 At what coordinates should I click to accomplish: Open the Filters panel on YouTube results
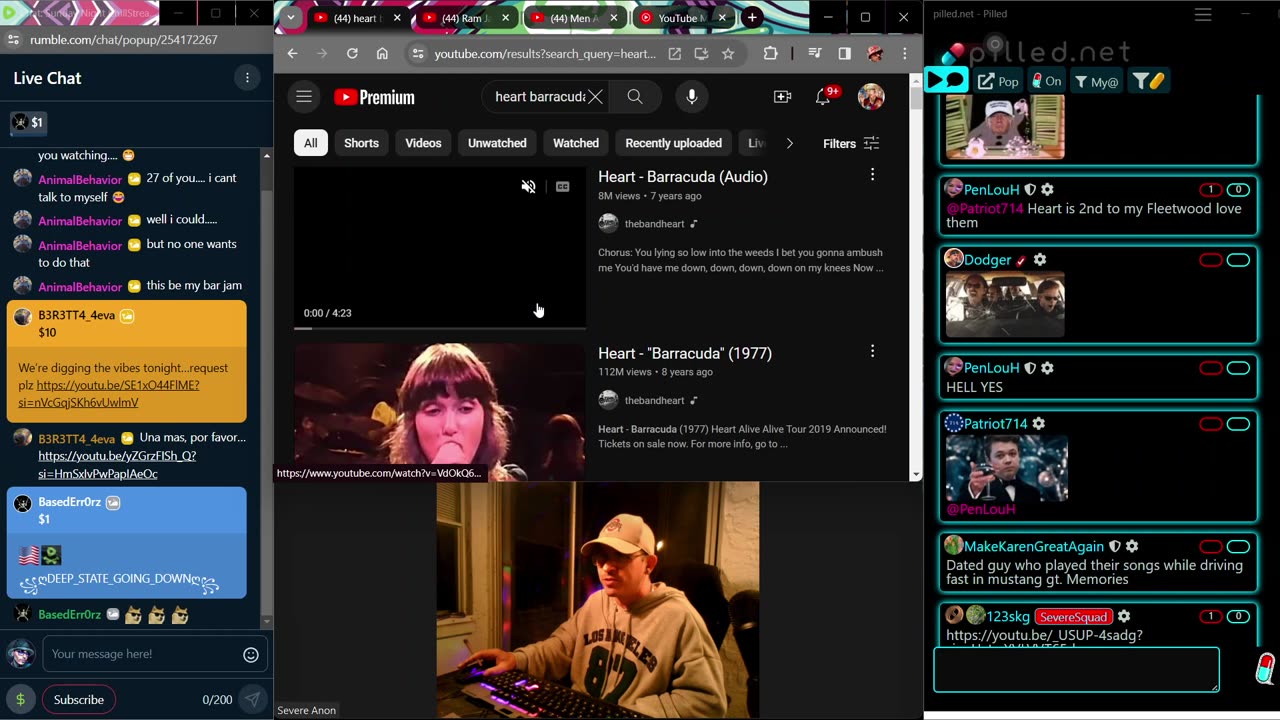pyautogui.click(x=851, y=143)
